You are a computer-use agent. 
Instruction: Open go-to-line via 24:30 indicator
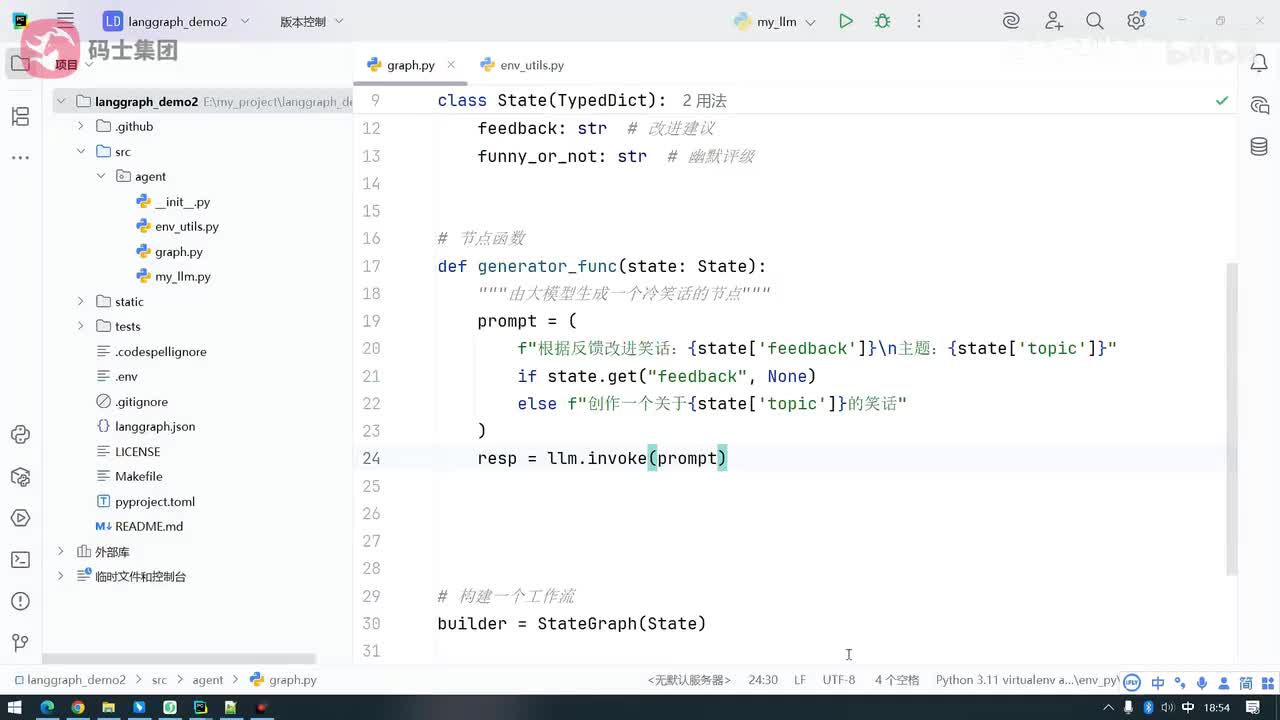pyautogui.click(x=763, y=680)
